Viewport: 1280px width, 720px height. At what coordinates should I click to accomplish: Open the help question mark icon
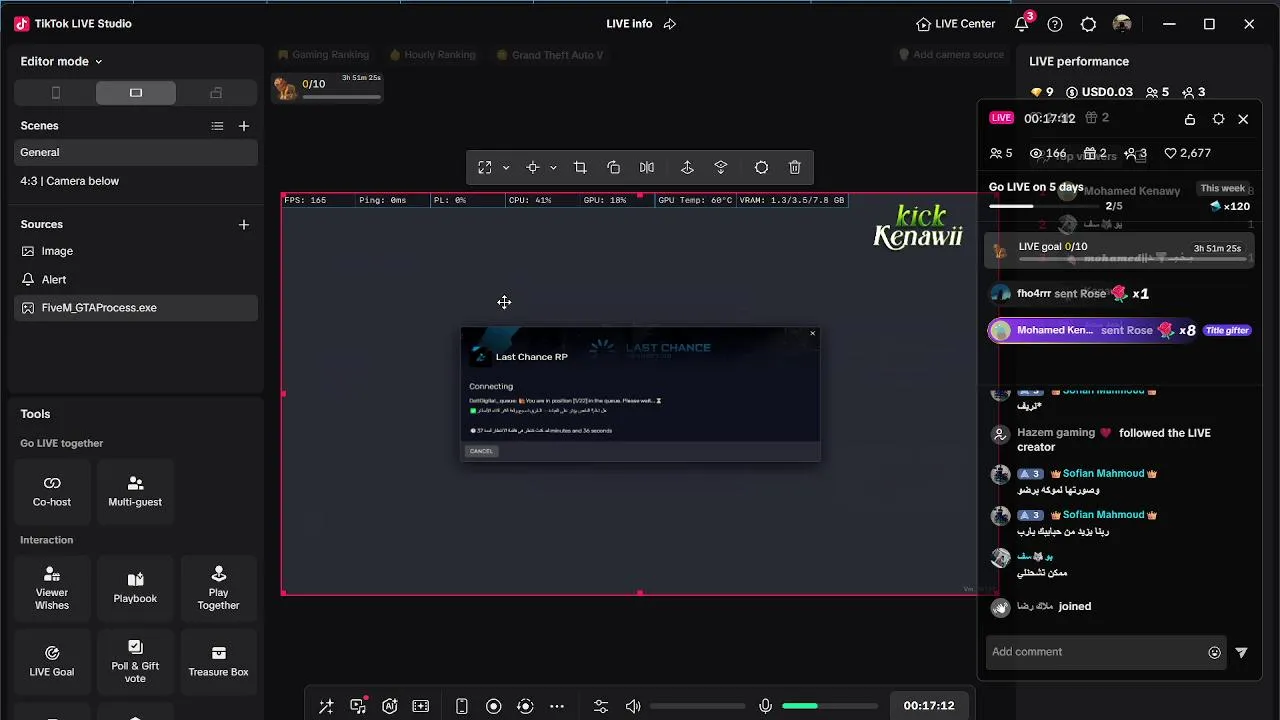pos(1055,24)
